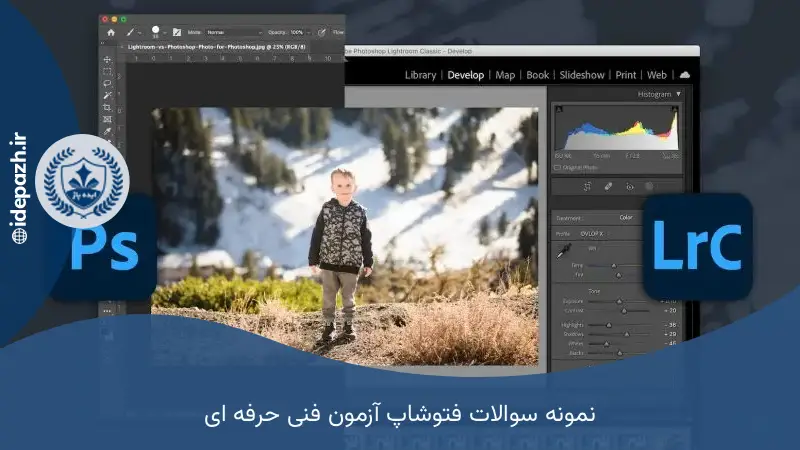The width and height of the screenshot is (800, 450).
Task: Select the Frame tool
Action: 107,119
